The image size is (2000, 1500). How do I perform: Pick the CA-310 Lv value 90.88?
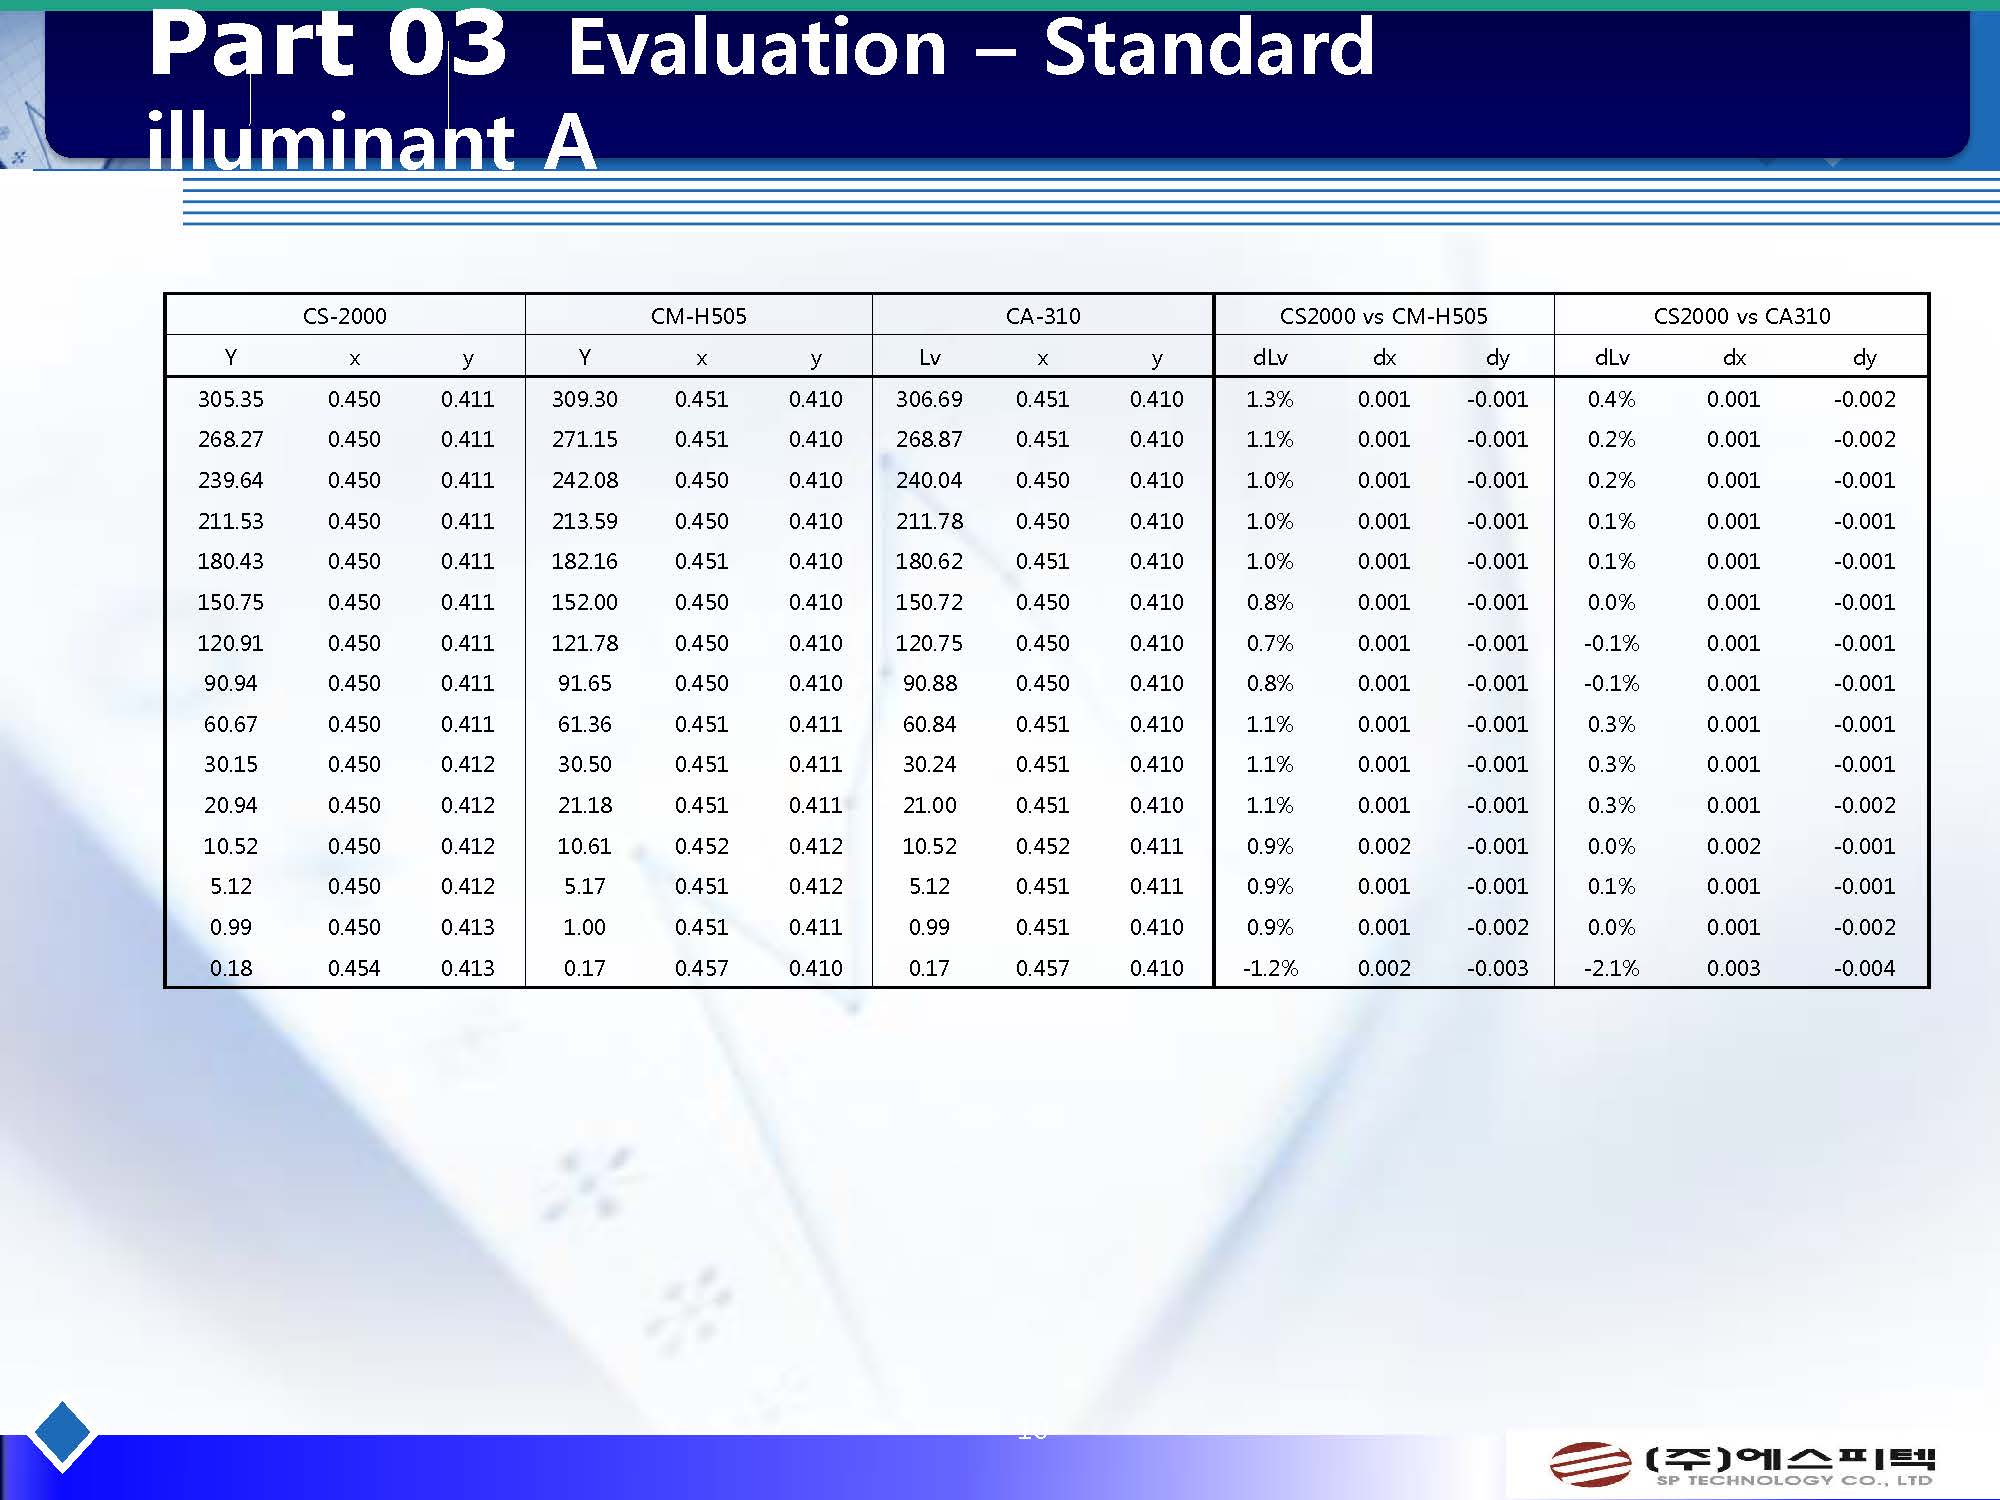tap(929, 683)
